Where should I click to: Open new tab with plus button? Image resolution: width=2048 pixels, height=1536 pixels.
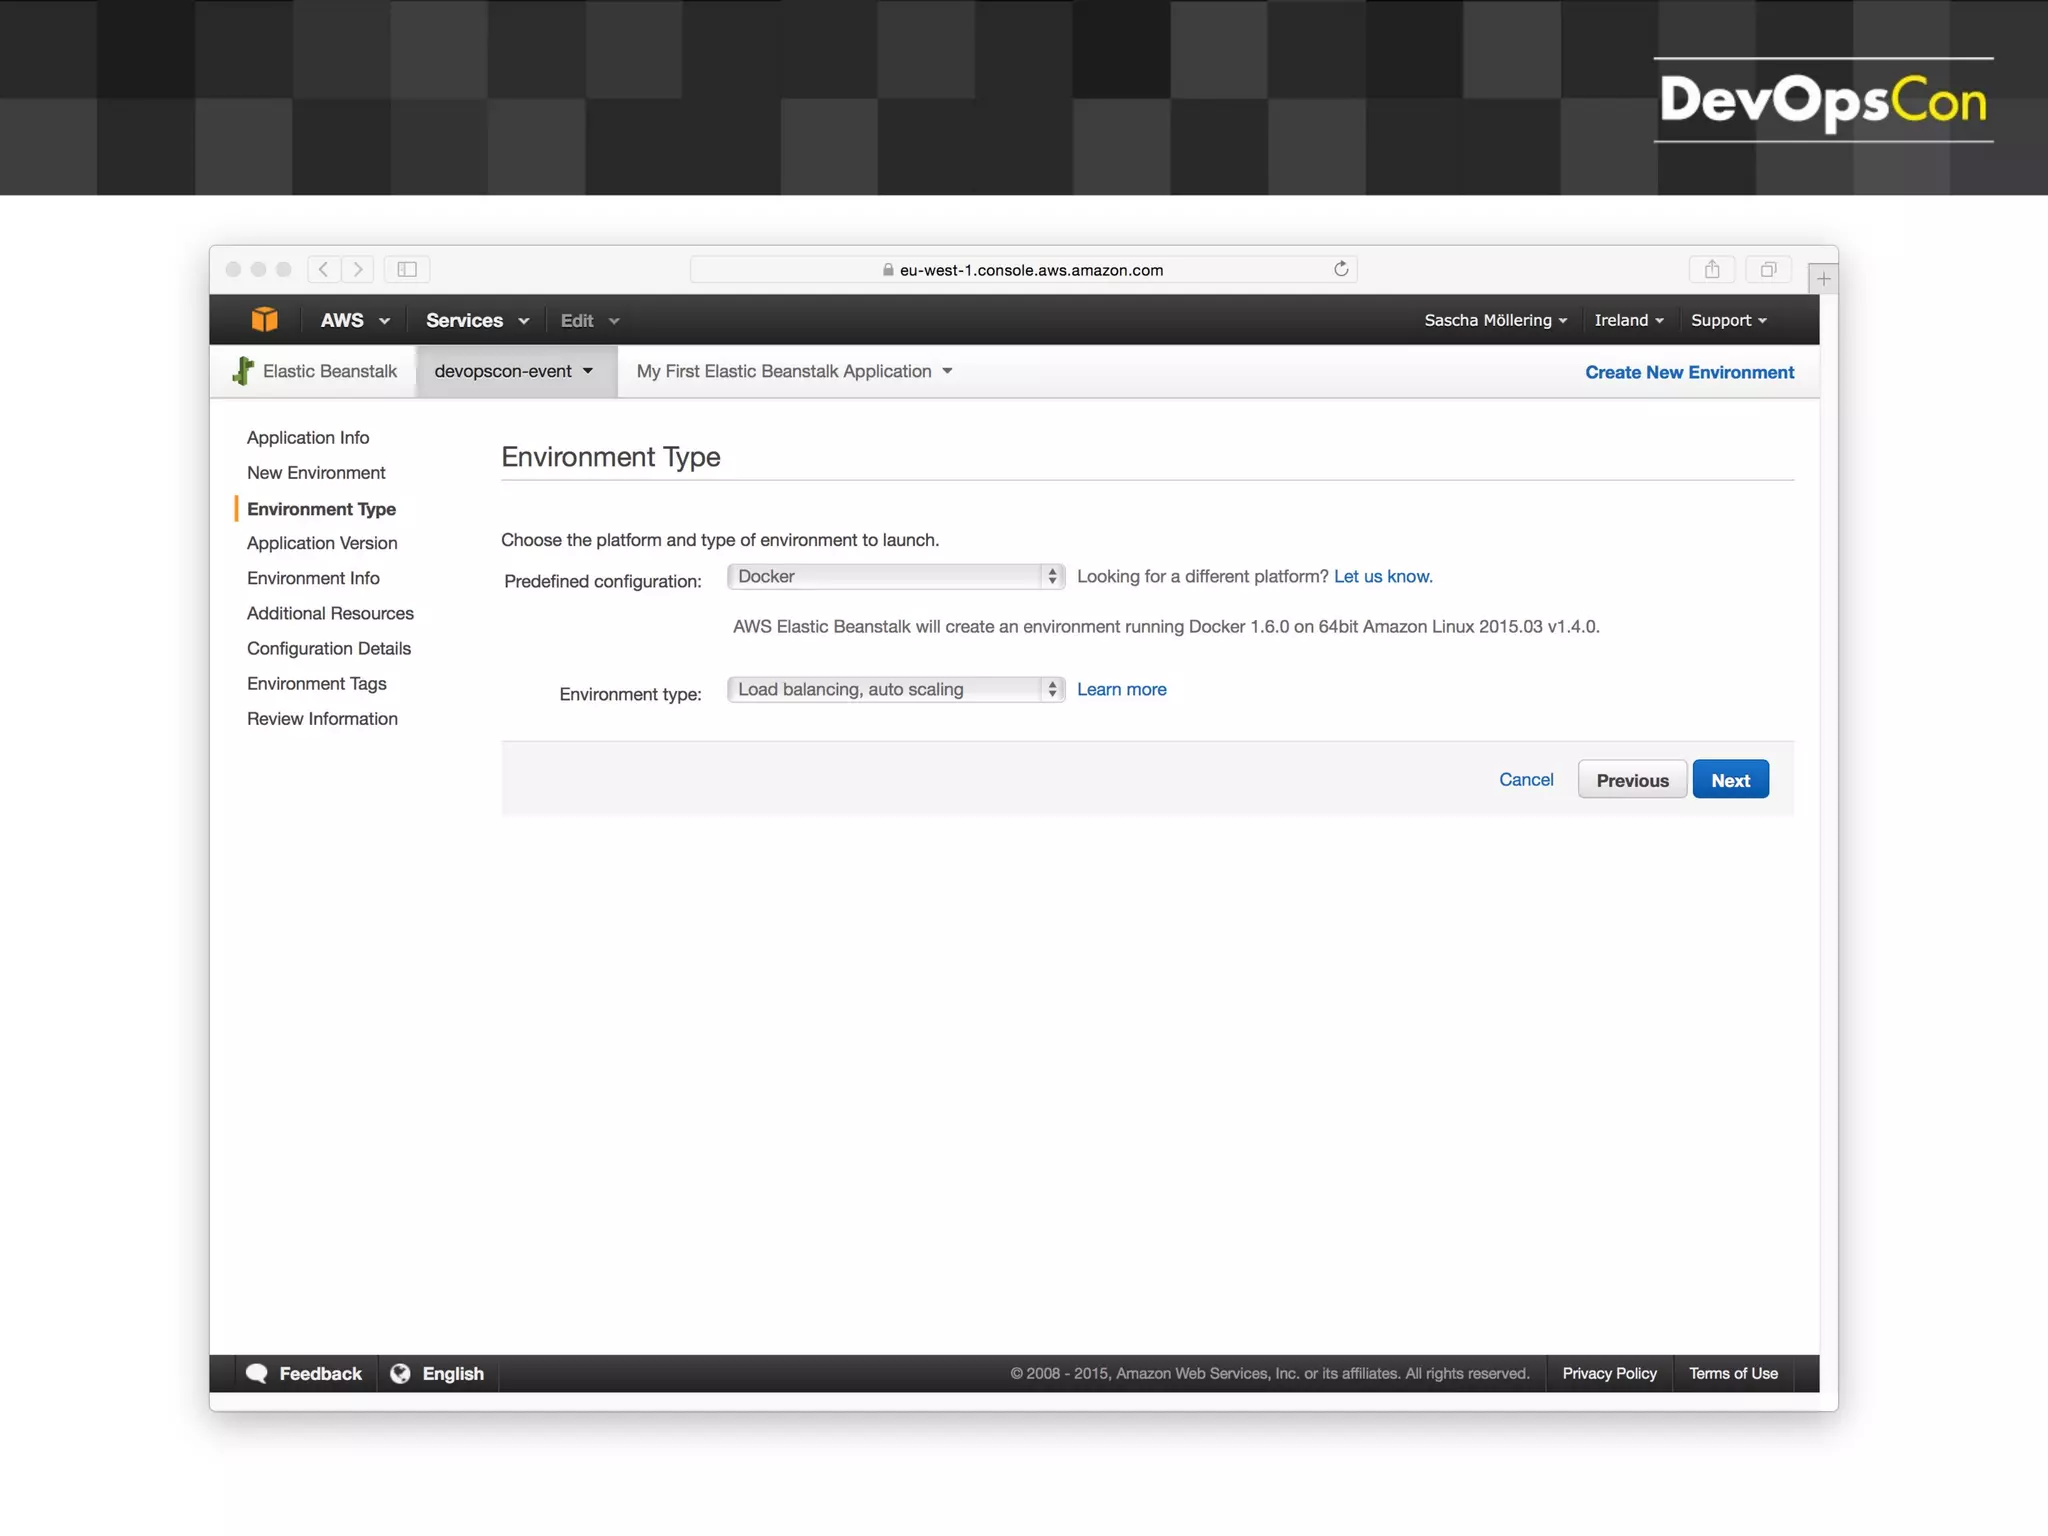(x=1823, y=279)
